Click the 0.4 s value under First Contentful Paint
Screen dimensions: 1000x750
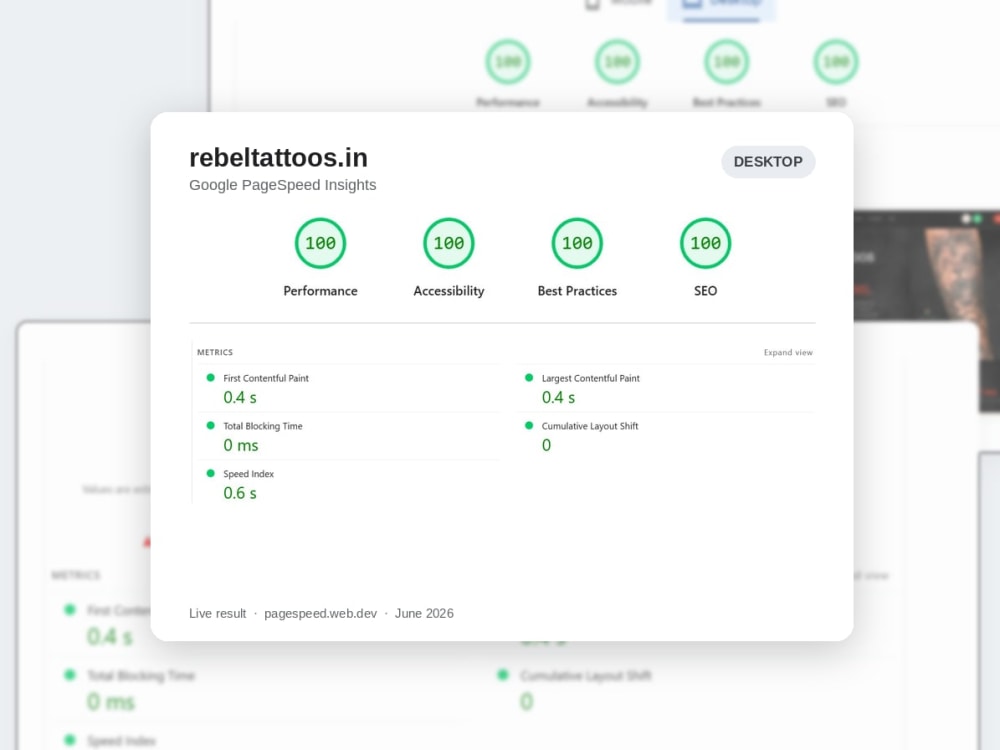(x=240, y=397)
